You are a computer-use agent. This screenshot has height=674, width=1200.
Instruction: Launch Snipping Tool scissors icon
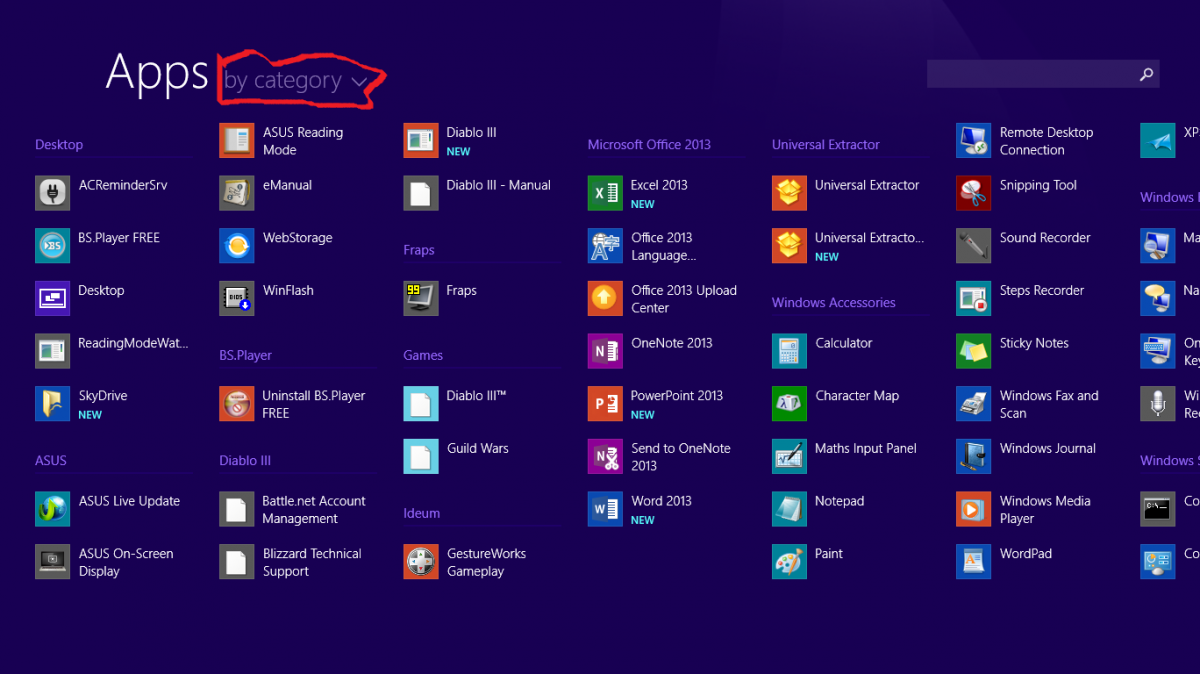point(974,193)
